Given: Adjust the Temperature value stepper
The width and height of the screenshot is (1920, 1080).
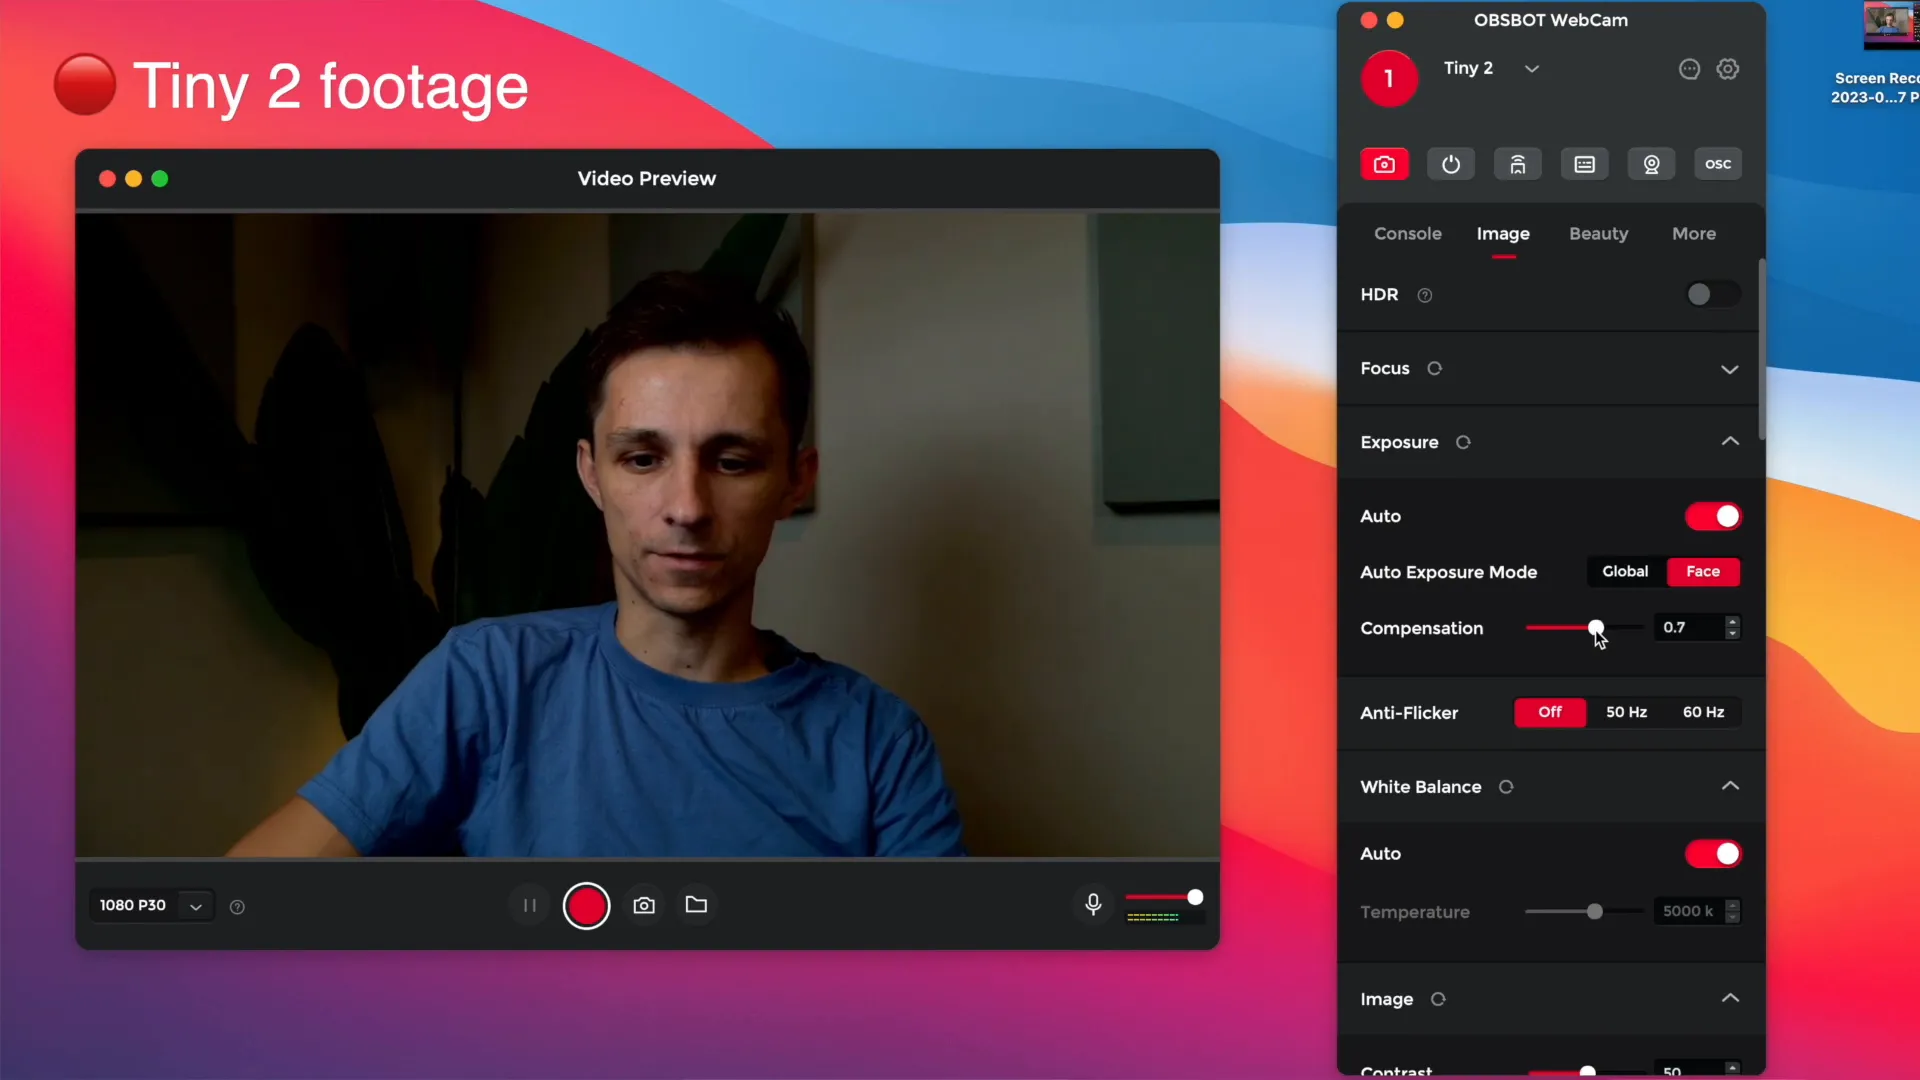Looking at the screenshot, I should coord(1732,911).
